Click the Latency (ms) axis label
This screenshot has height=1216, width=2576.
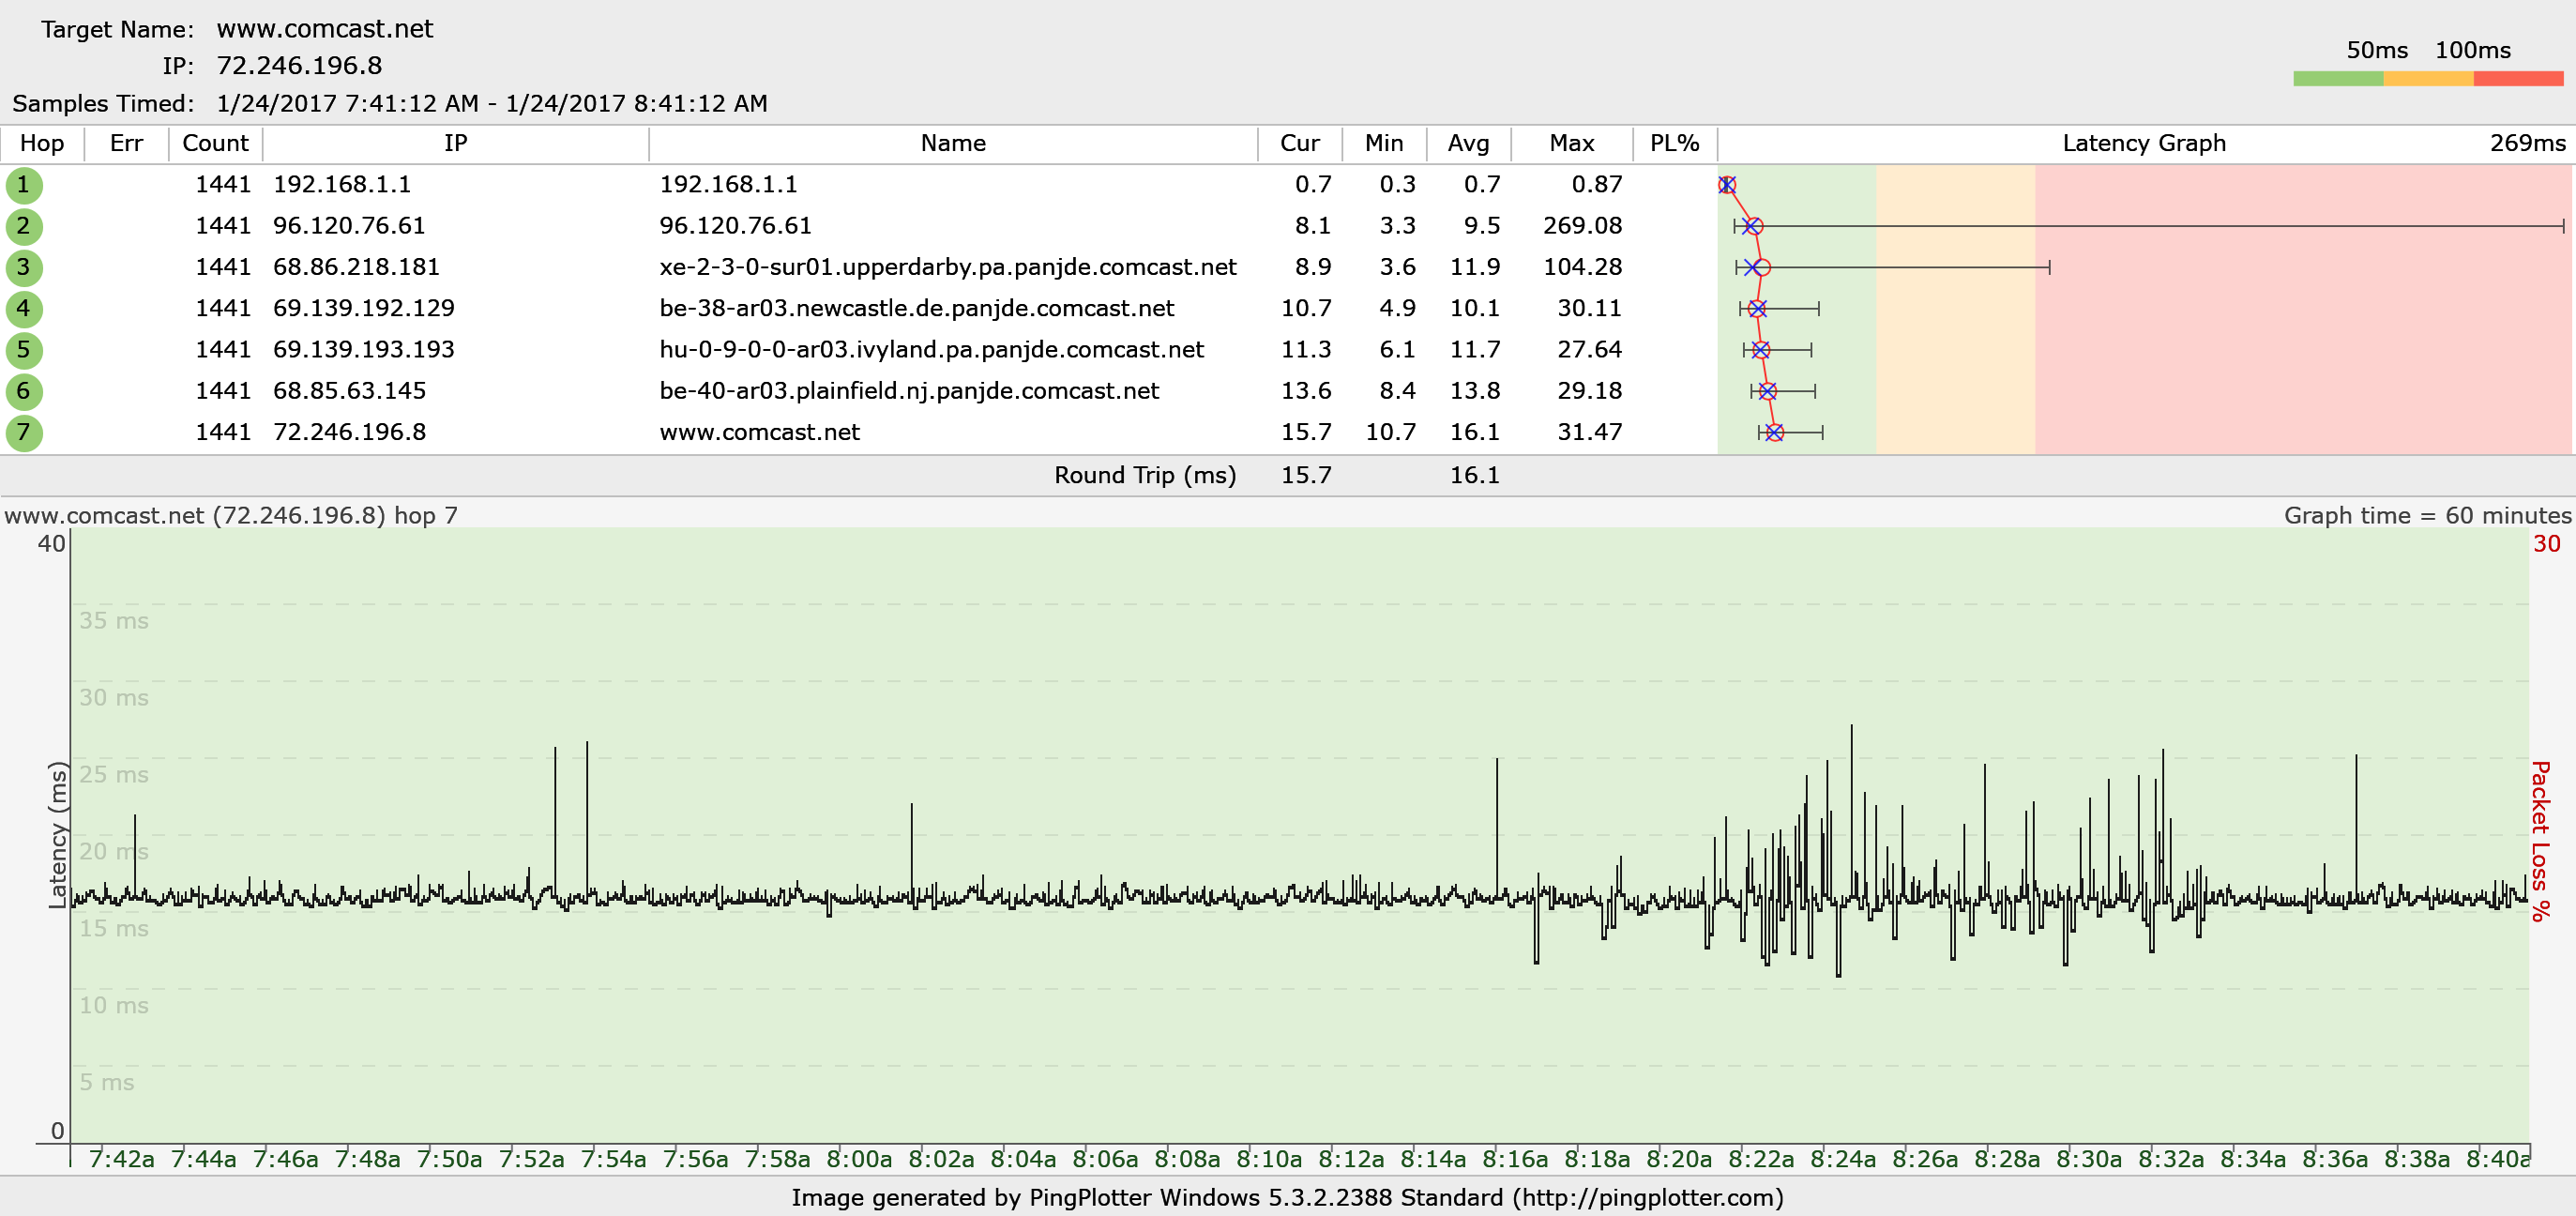click(x=58, y=835)
